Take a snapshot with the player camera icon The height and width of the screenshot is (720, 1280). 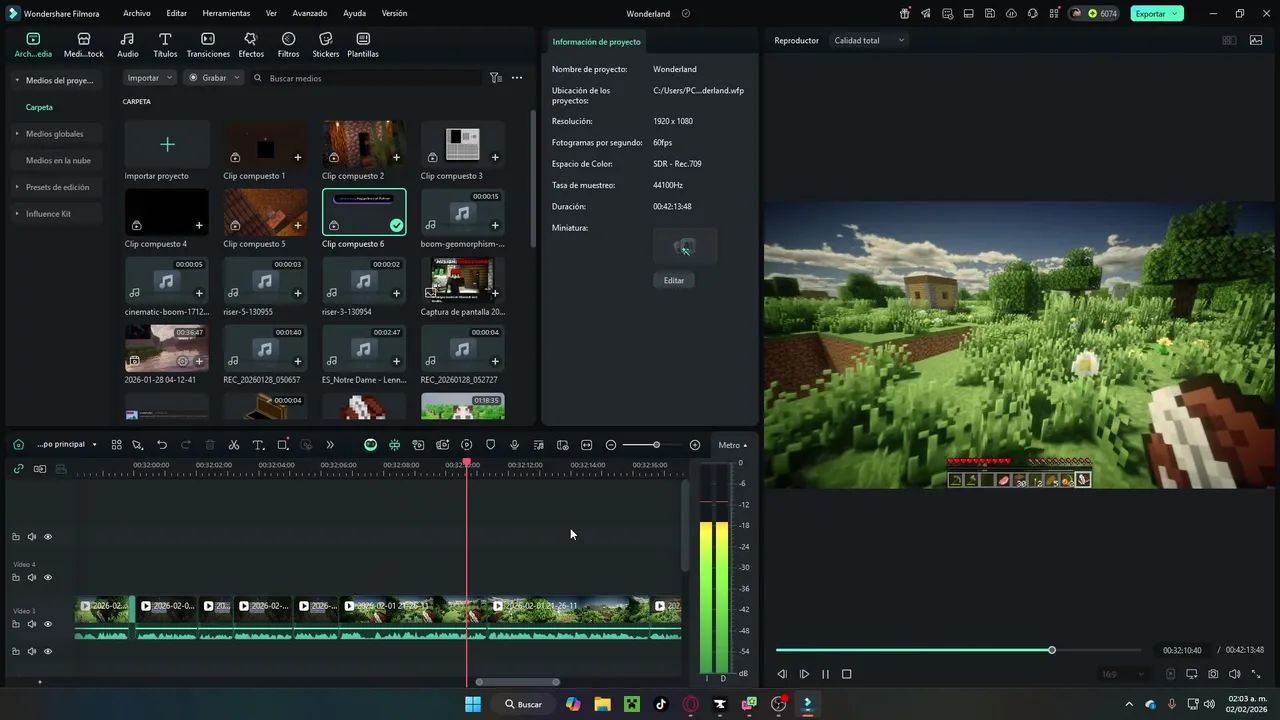(1213, 674)
